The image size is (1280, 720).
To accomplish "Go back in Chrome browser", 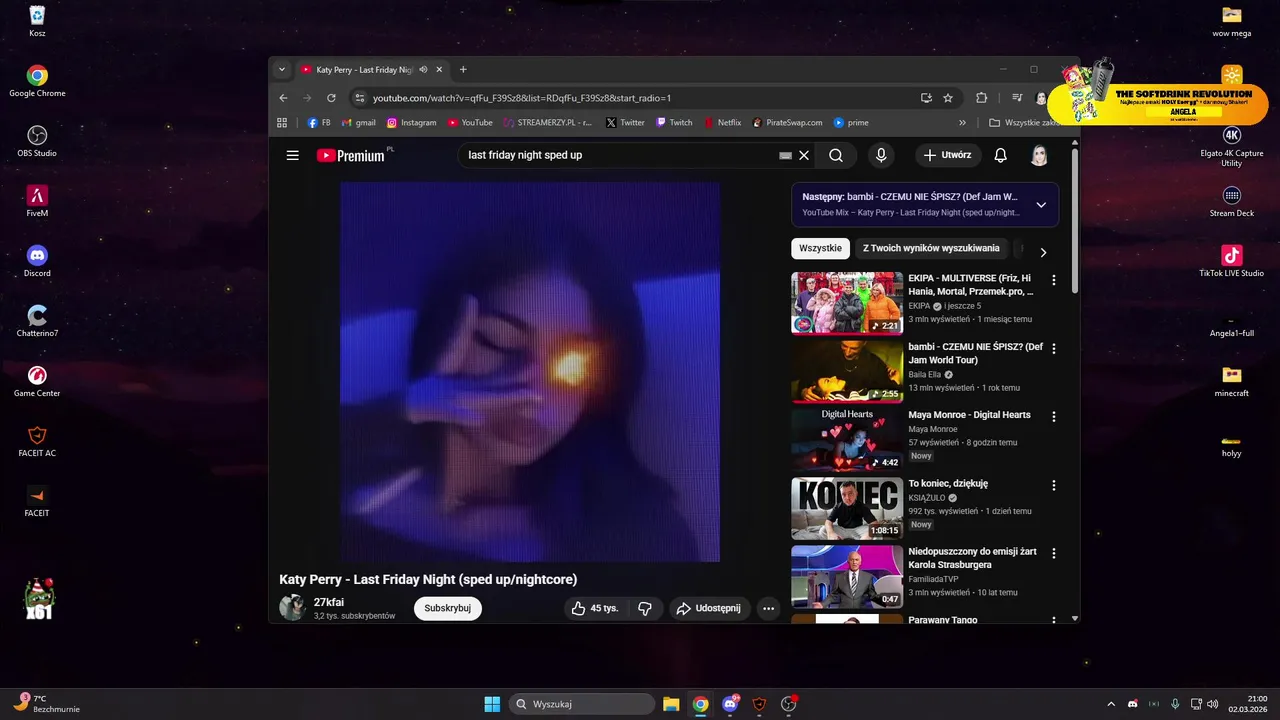I will click(x=283, y=98).
